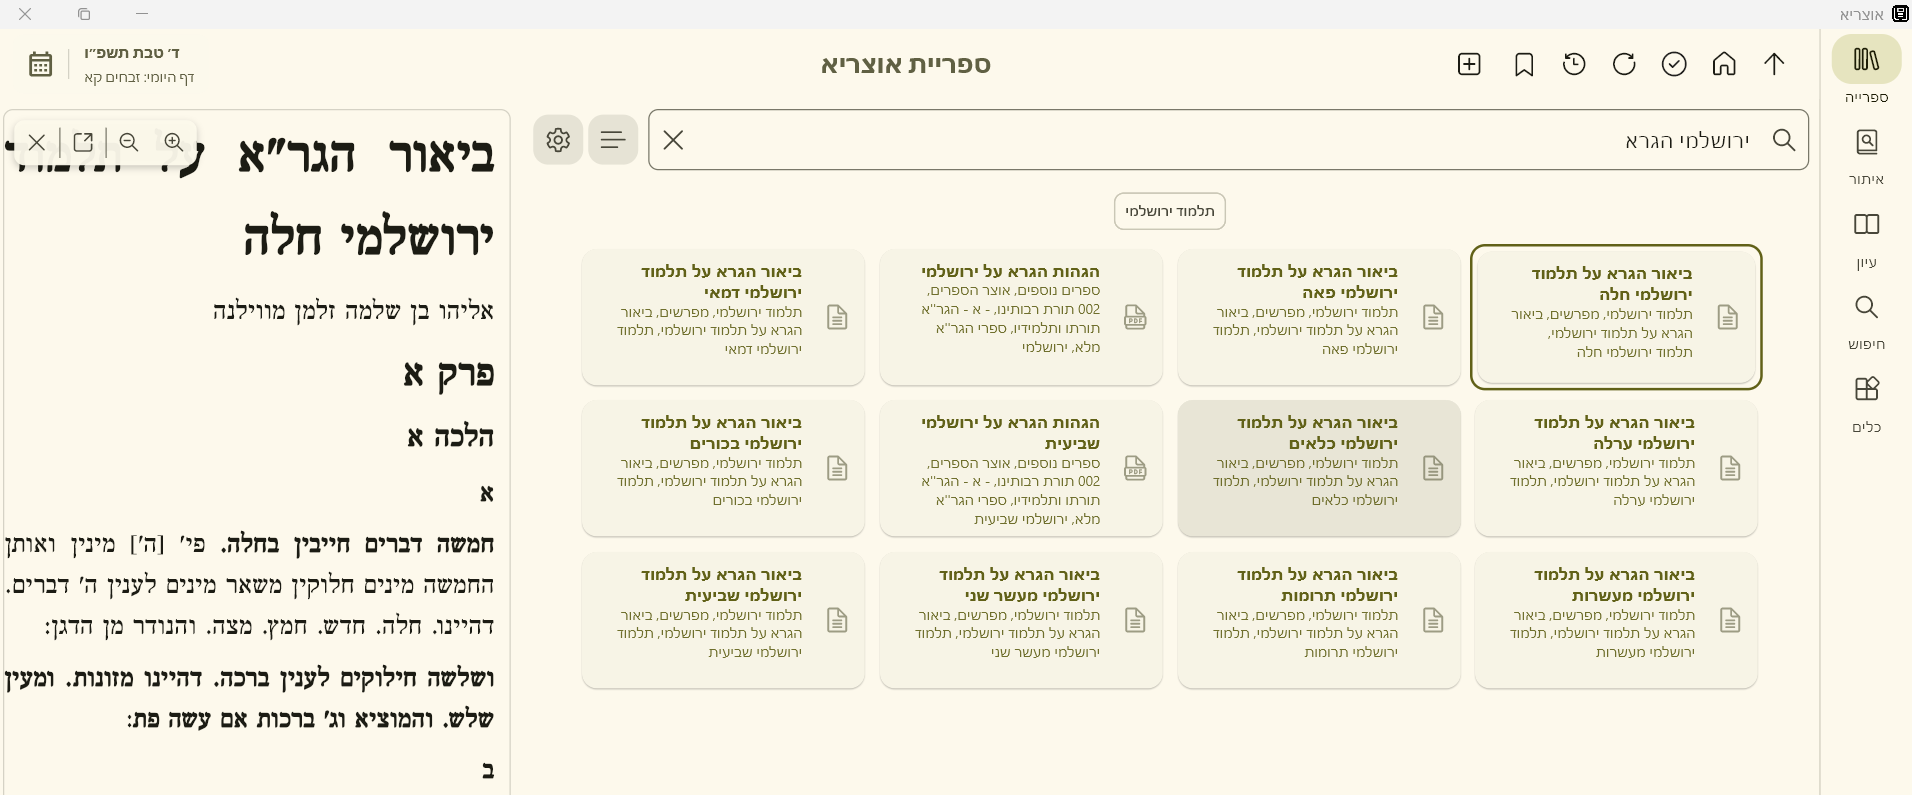
Task: Click the add new plus-square icon
Action: click(1469, 65)
